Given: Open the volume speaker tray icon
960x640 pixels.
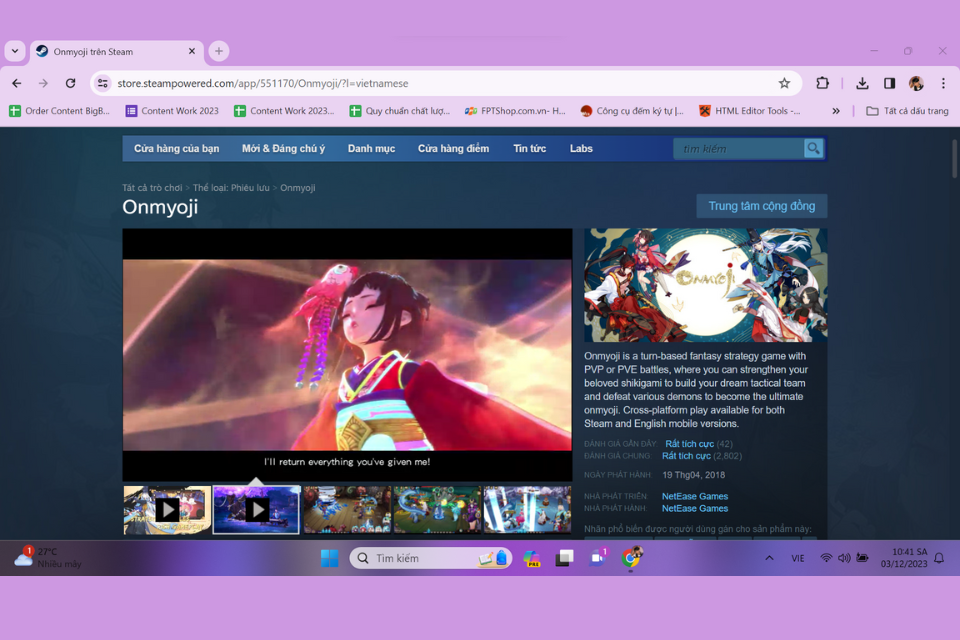Looking at the screenshot, I should tap(844, 558).
